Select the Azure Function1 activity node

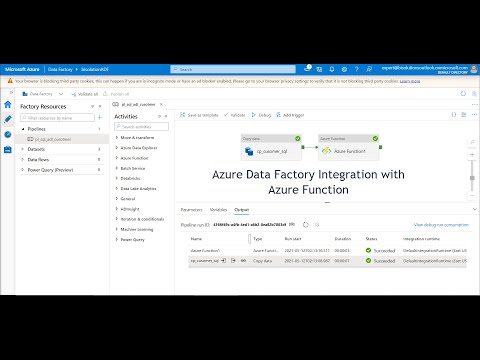(x=348, y=147)
